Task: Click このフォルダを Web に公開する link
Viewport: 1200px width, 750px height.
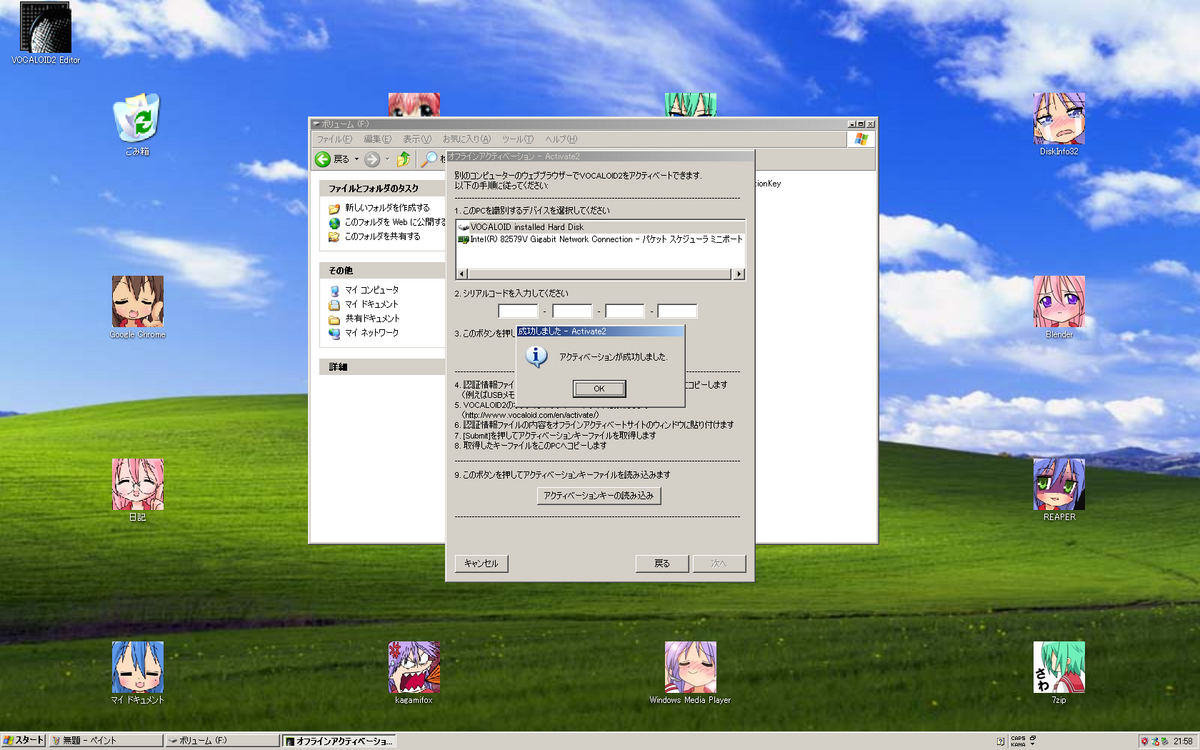Action: click(394, 222)
